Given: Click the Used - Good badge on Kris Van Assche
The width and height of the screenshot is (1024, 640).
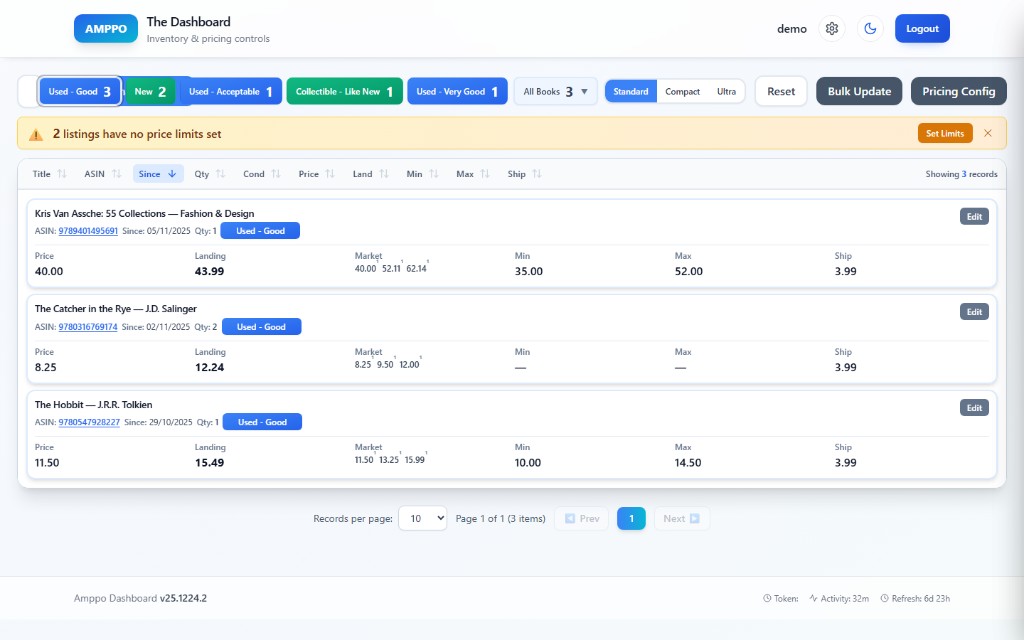Looking at the screenshot, I should pyautogui.click(x=260, y=231).
